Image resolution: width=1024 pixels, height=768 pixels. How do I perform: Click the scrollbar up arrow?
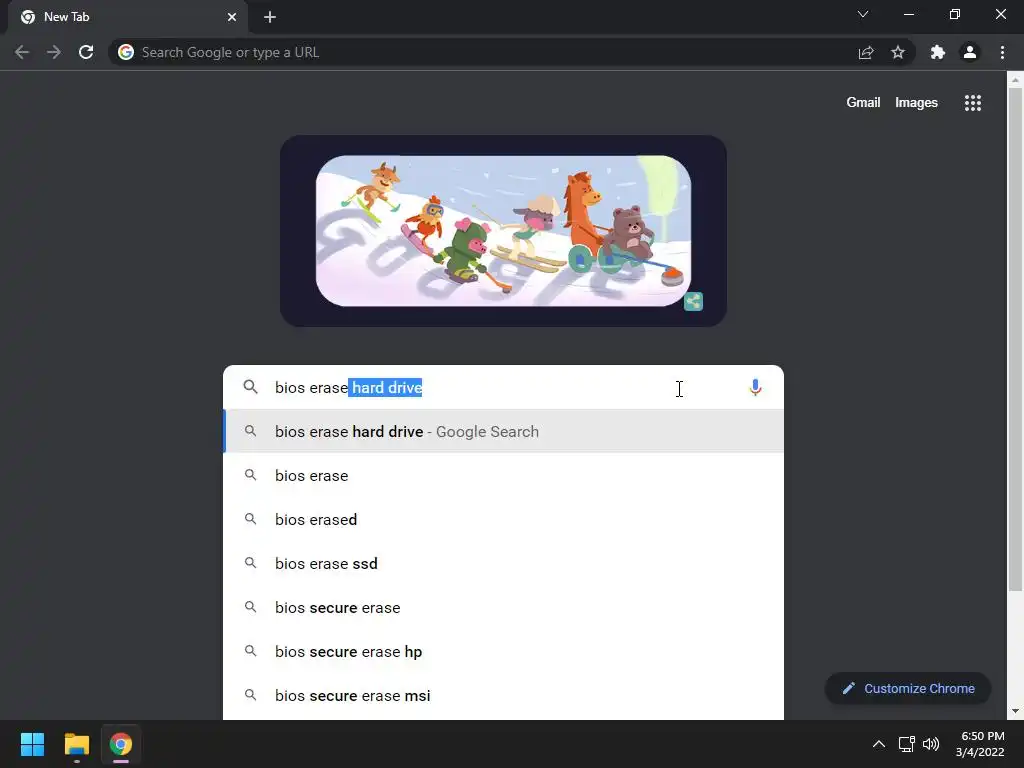pos(1015,80)
